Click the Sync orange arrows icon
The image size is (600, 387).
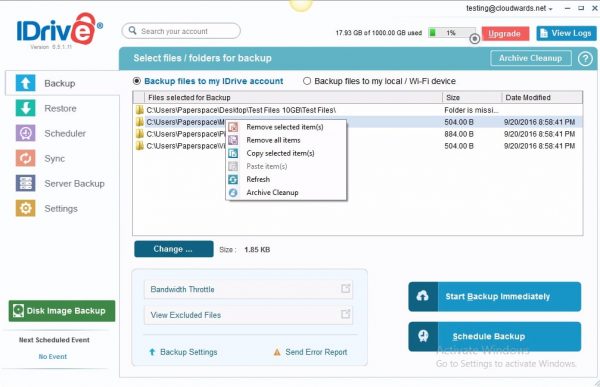(x=25, y=158)
